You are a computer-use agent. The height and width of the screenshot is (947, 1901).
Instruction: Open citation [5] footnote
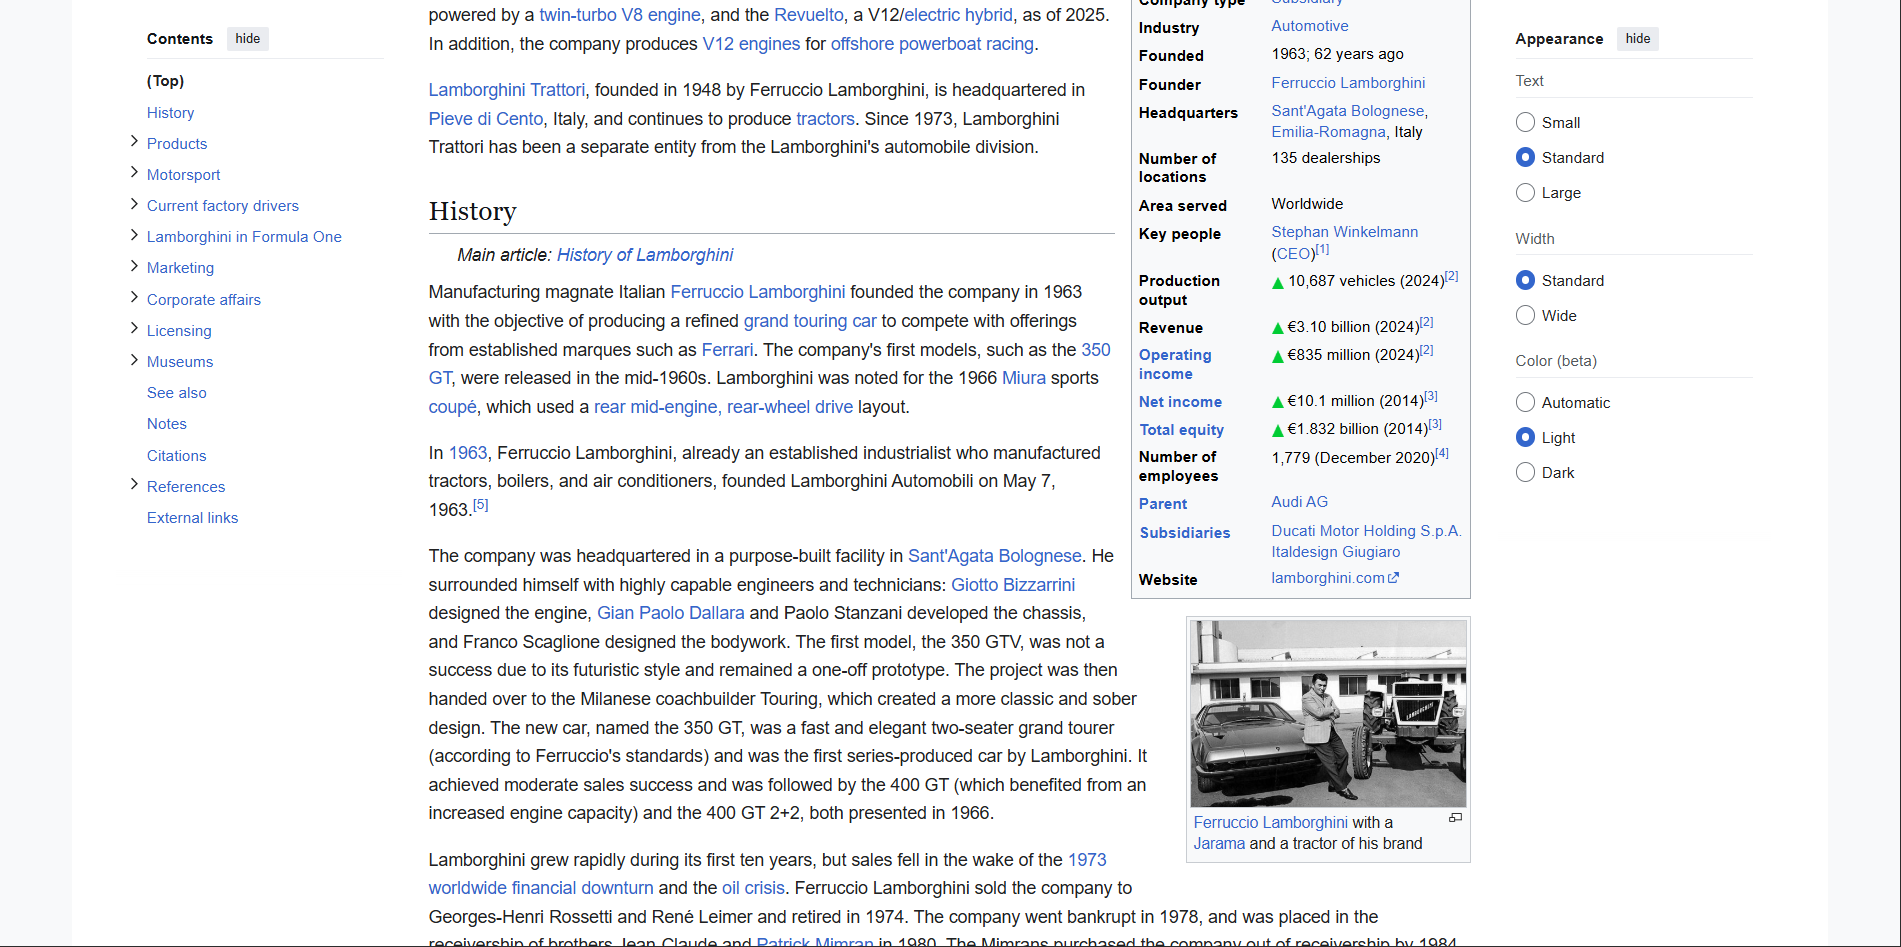pos(481,505)
